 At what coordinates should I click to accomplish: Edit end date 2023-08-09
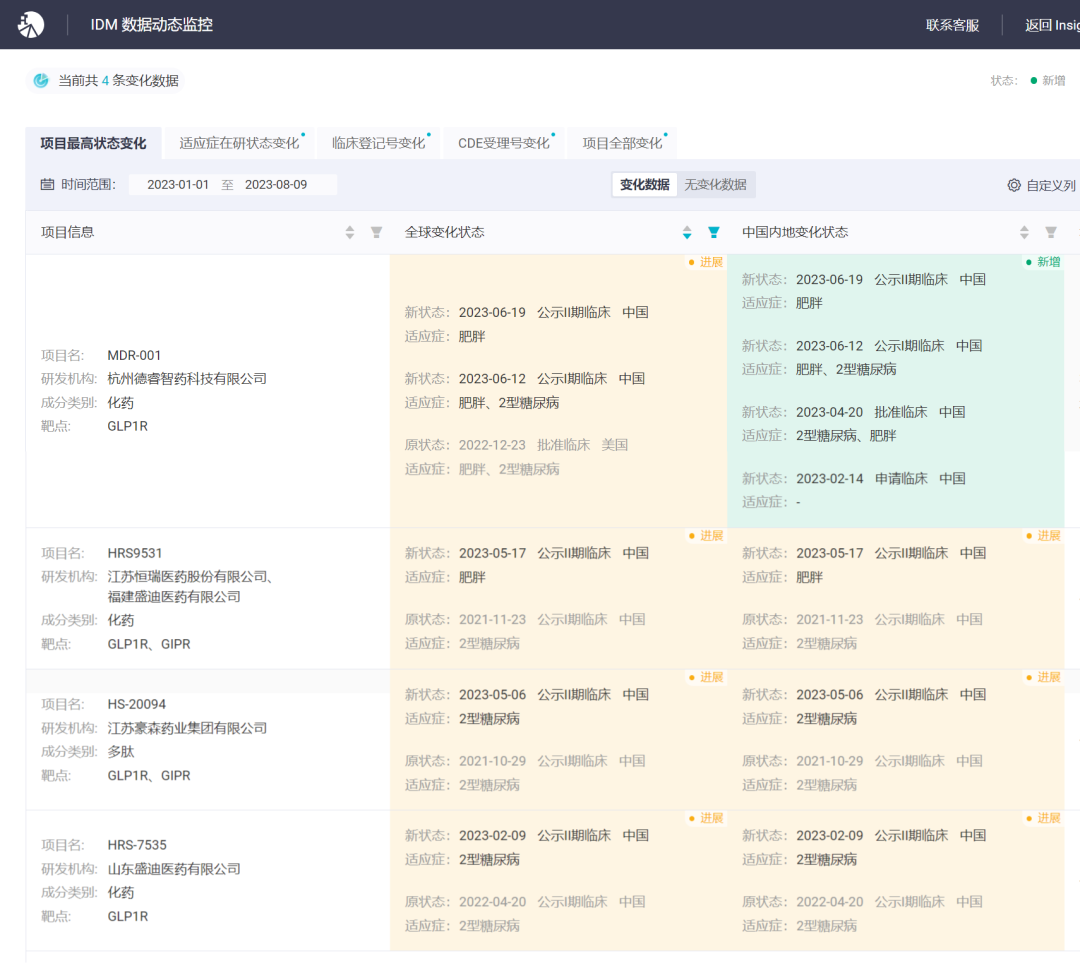276,185
